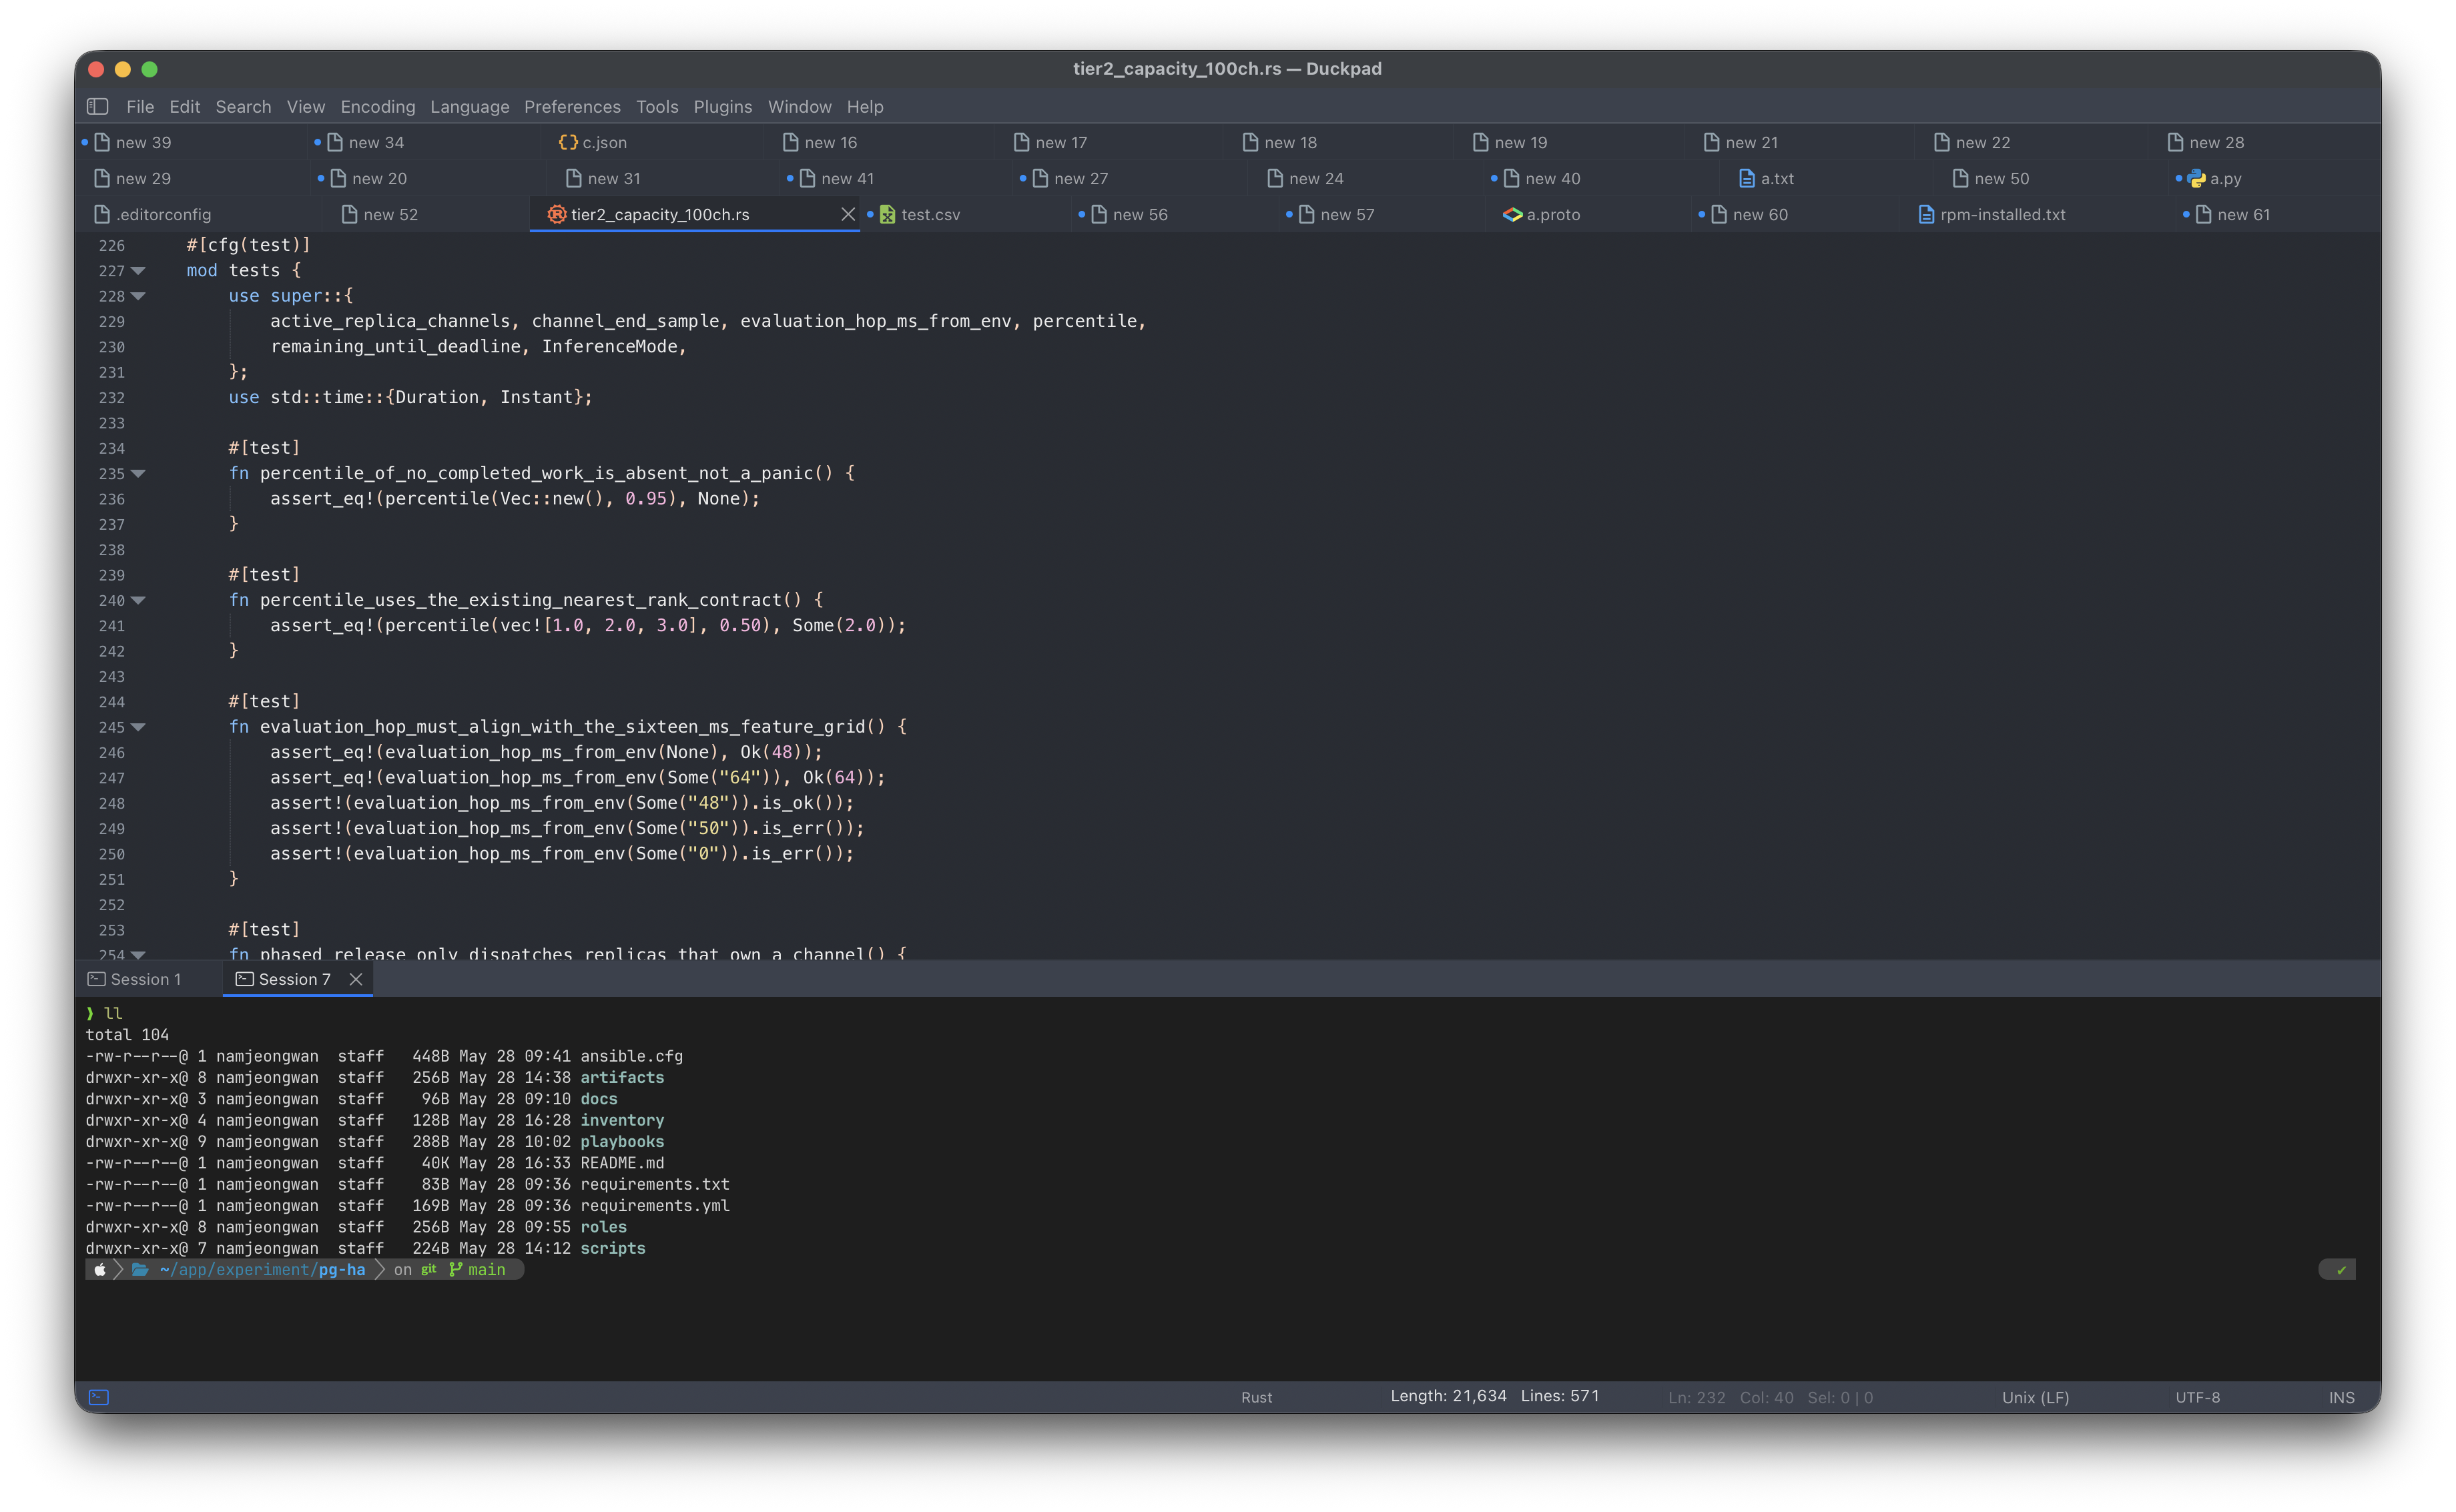
Task: Click the terminal icon in status bar
Action: (99, 1397)
